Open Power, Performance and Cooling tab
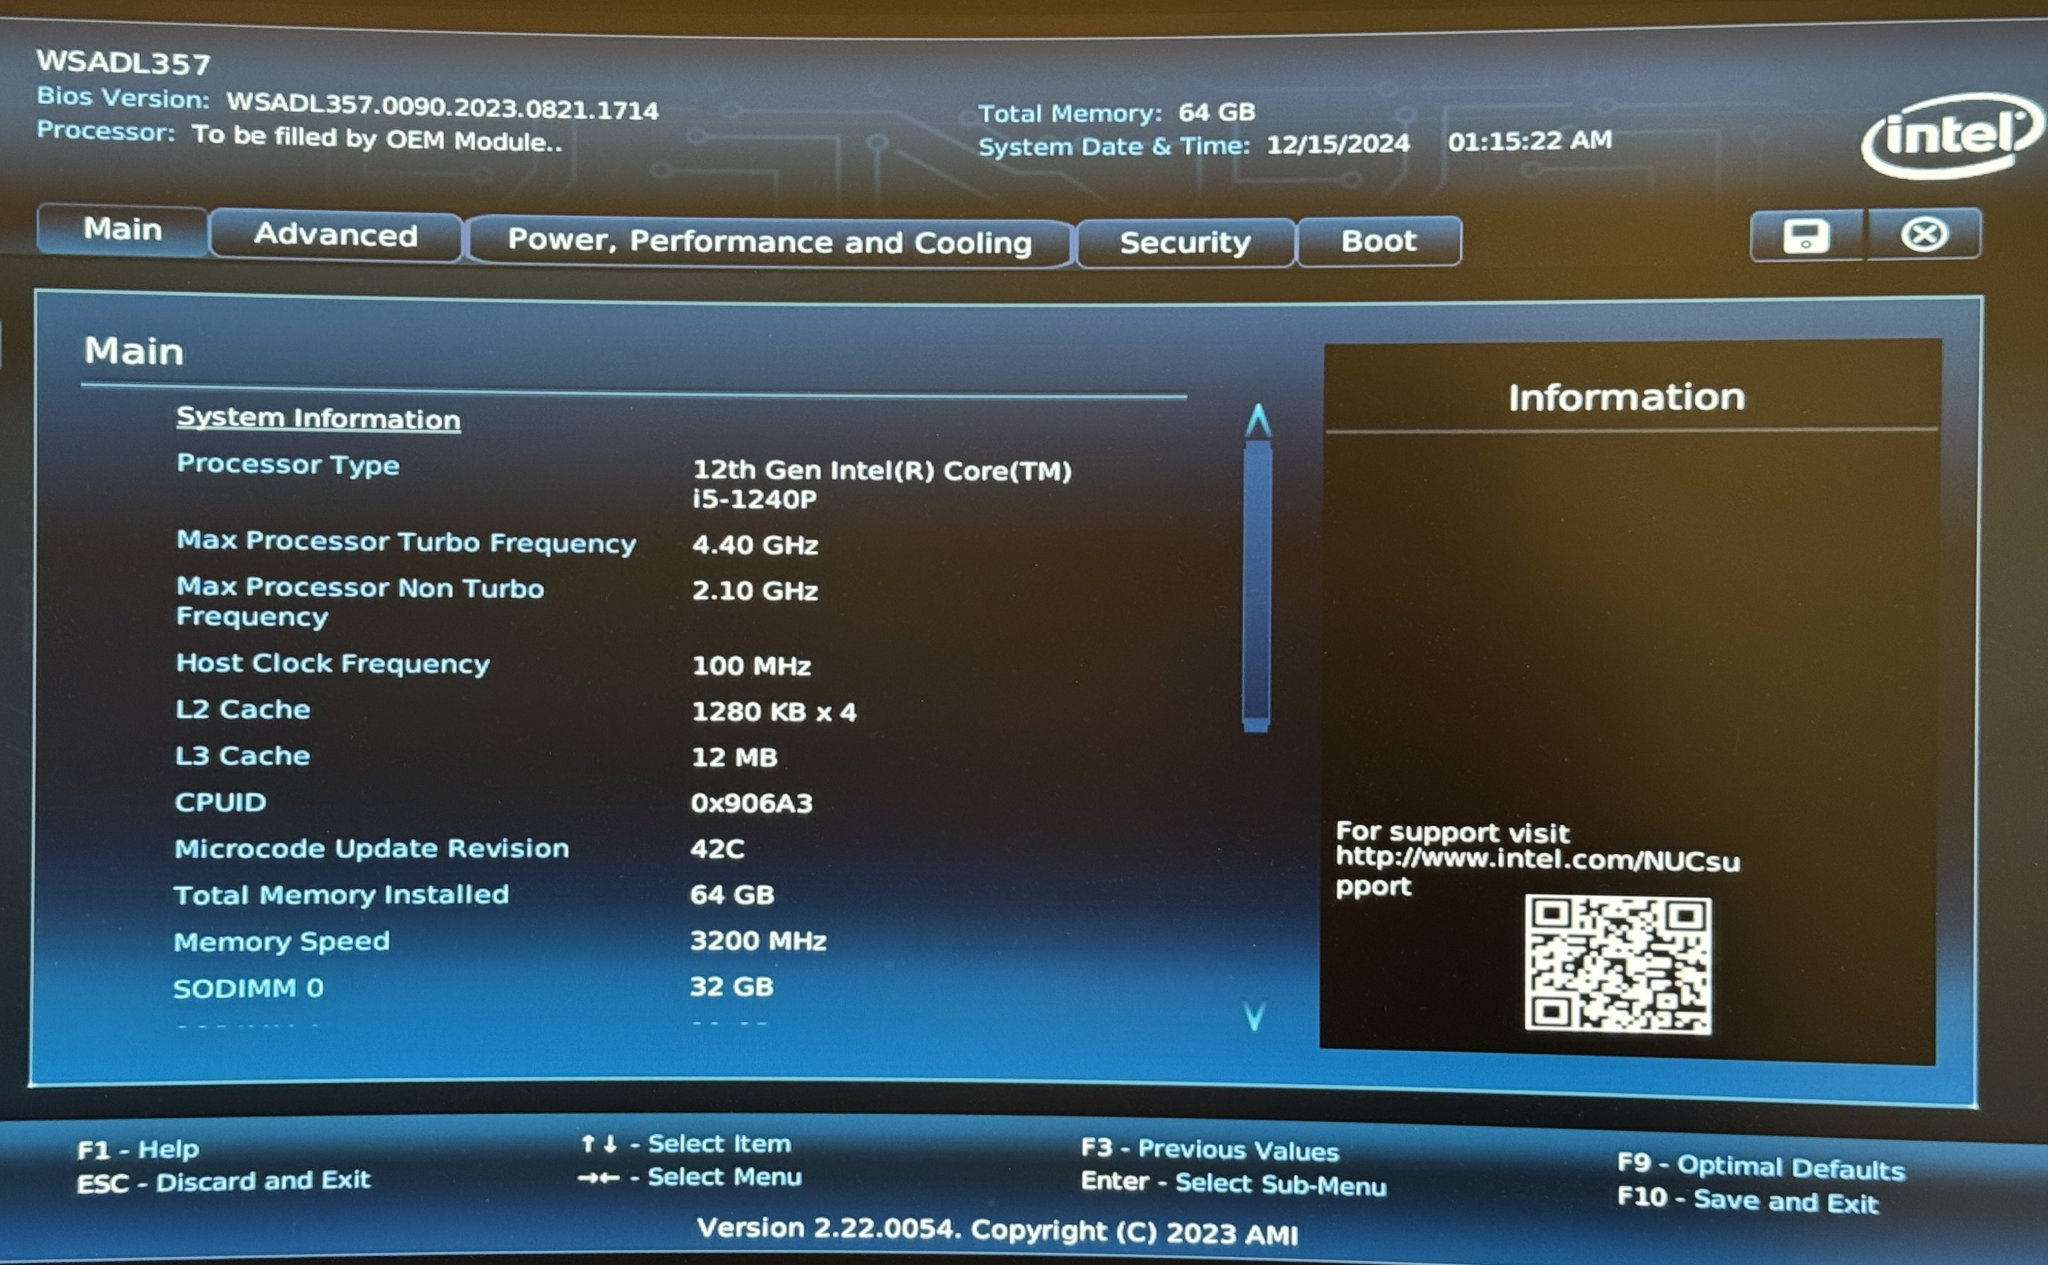Screen dimensions: 2048x1265 click(769, 242)
